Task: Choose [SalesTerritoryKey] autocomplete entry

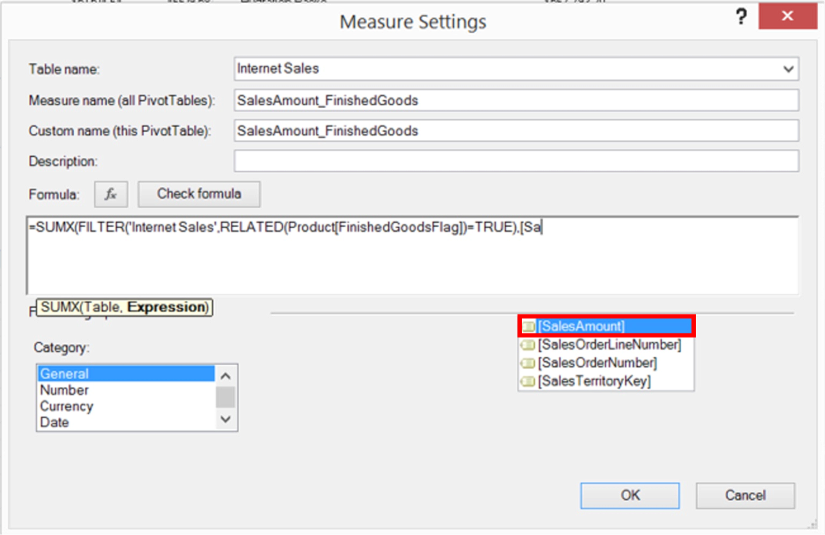Action: pos(594,381)
